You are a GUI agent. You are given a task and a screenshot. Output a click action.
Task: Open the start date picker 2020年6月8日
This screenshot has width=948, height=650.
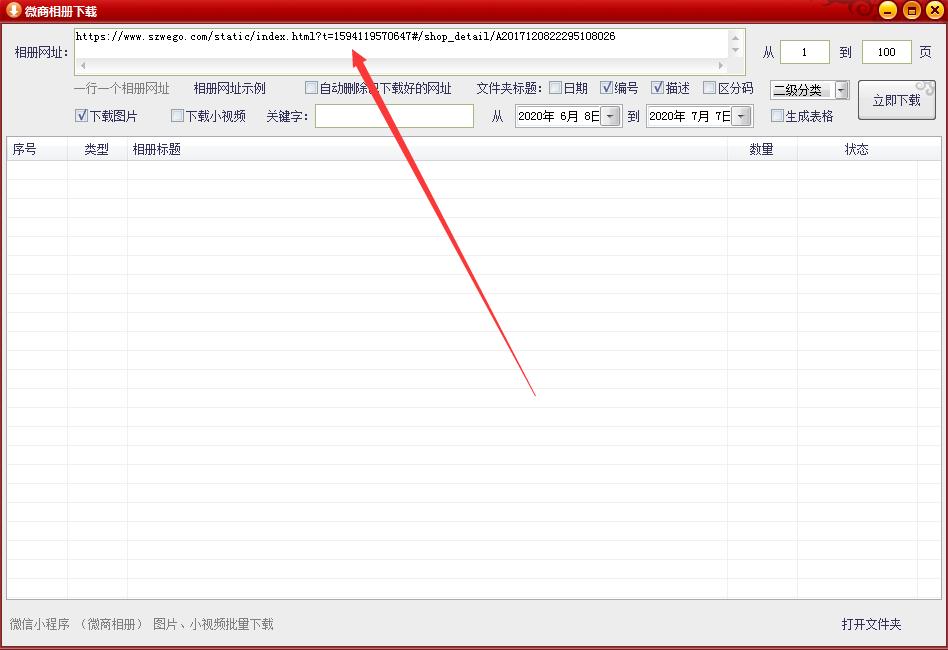pos(611,116)
